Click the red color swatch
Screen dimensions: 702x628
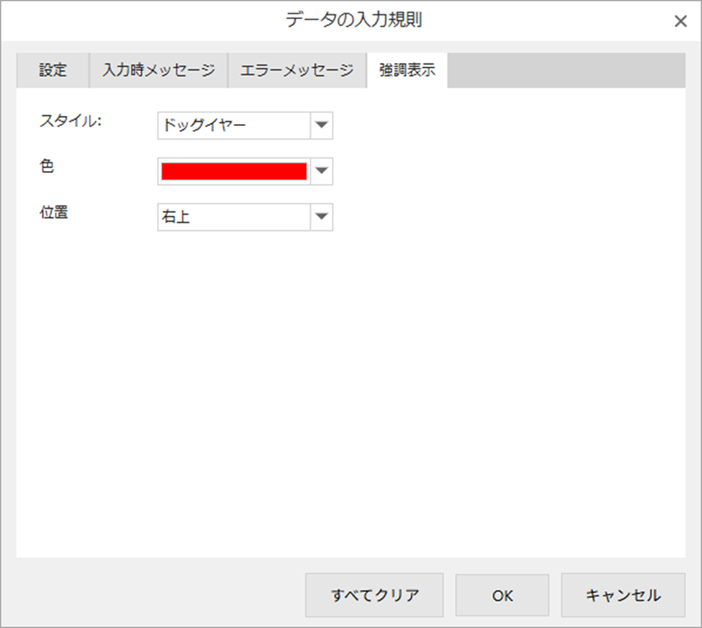[234, 171]
